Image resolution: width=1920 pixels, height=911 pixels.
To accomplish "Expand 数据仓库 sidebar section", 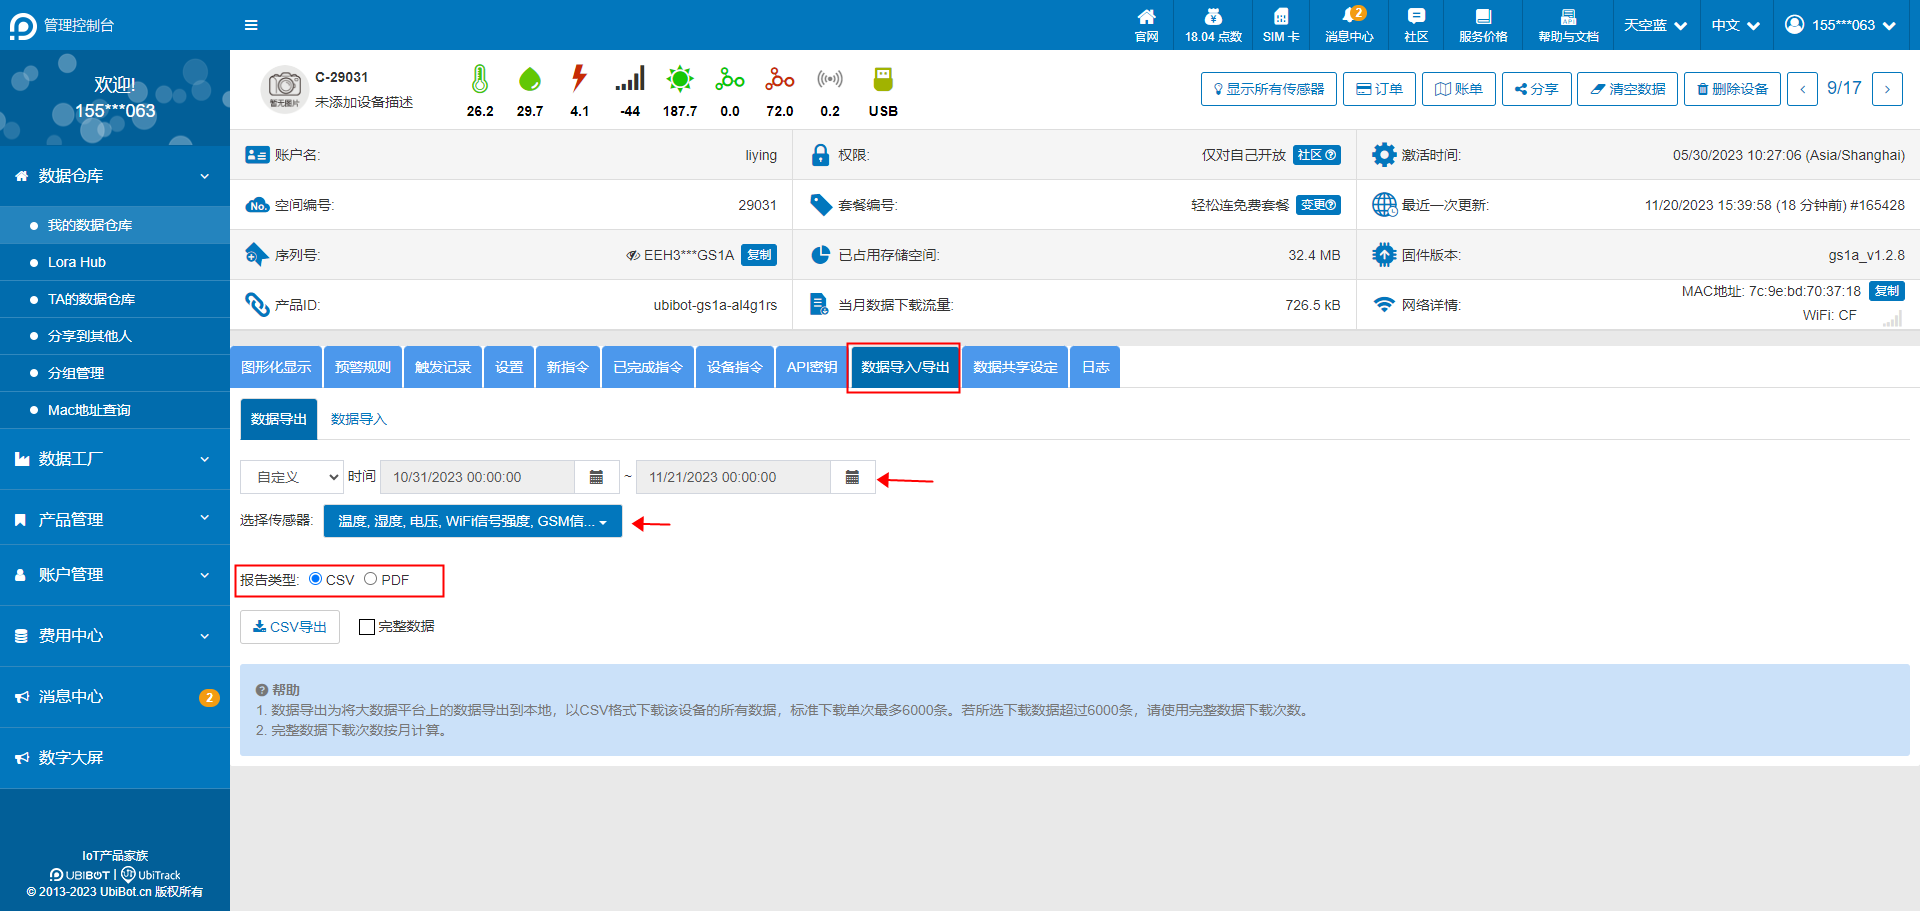I will pos(115,176).
